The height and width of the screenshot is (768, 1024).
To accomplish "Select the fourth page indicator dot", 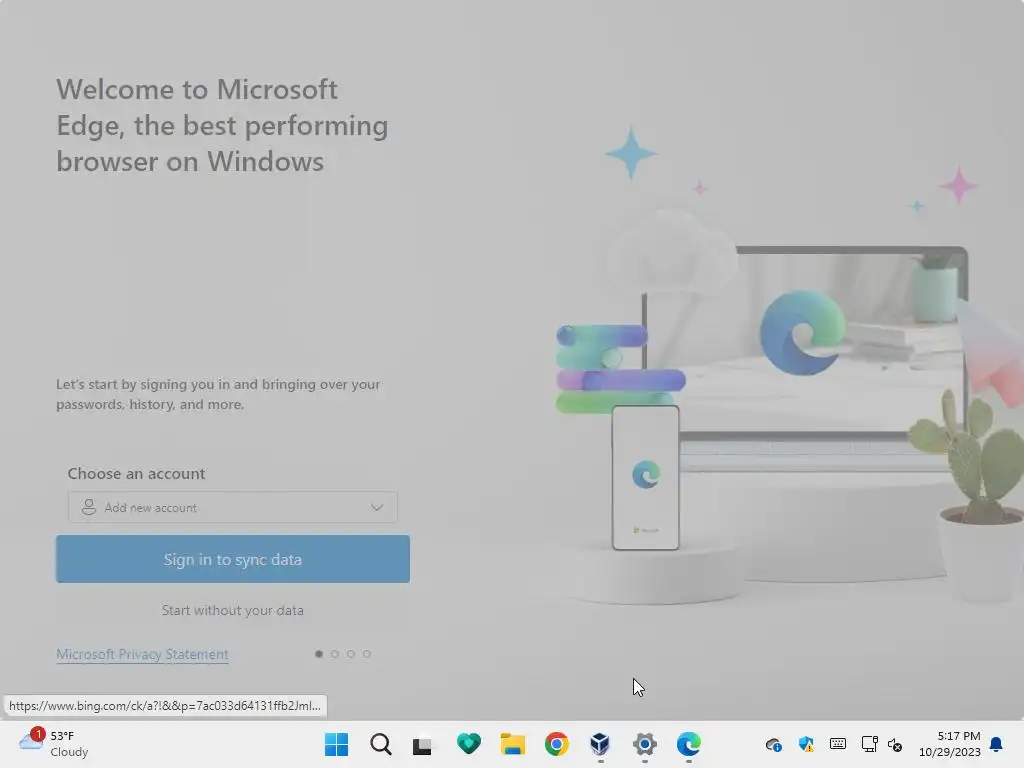I will click(x=367, y=654).
